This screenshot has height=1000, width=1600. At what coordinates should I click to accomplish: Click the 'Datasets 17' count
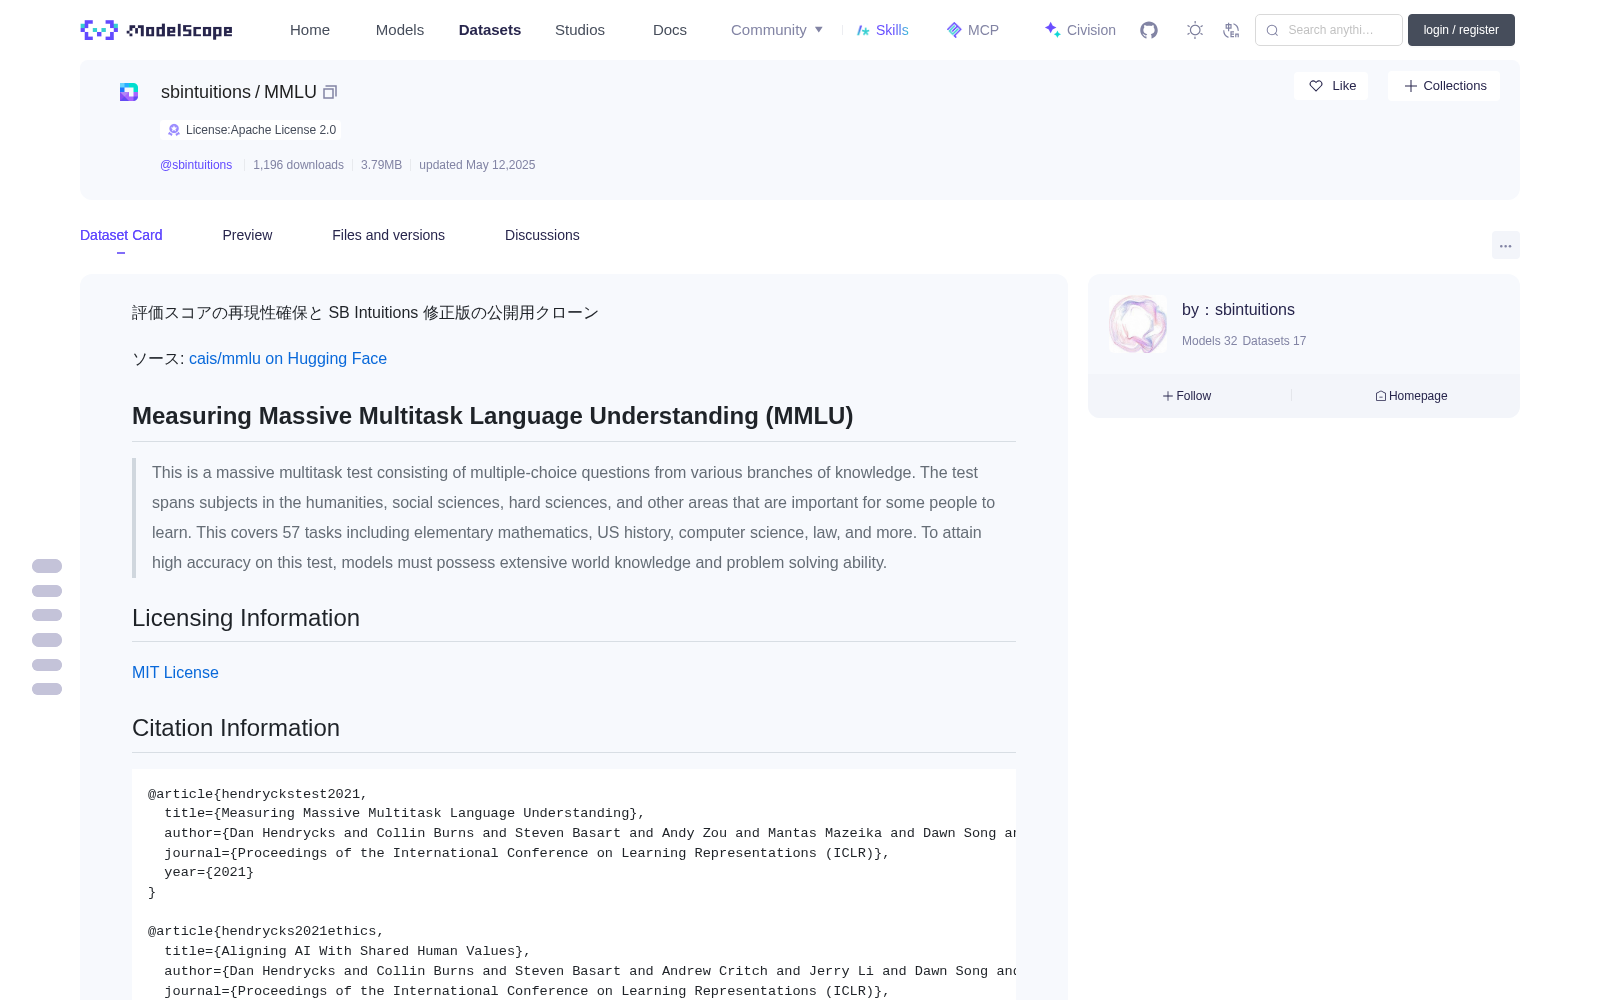(1274, 341)
